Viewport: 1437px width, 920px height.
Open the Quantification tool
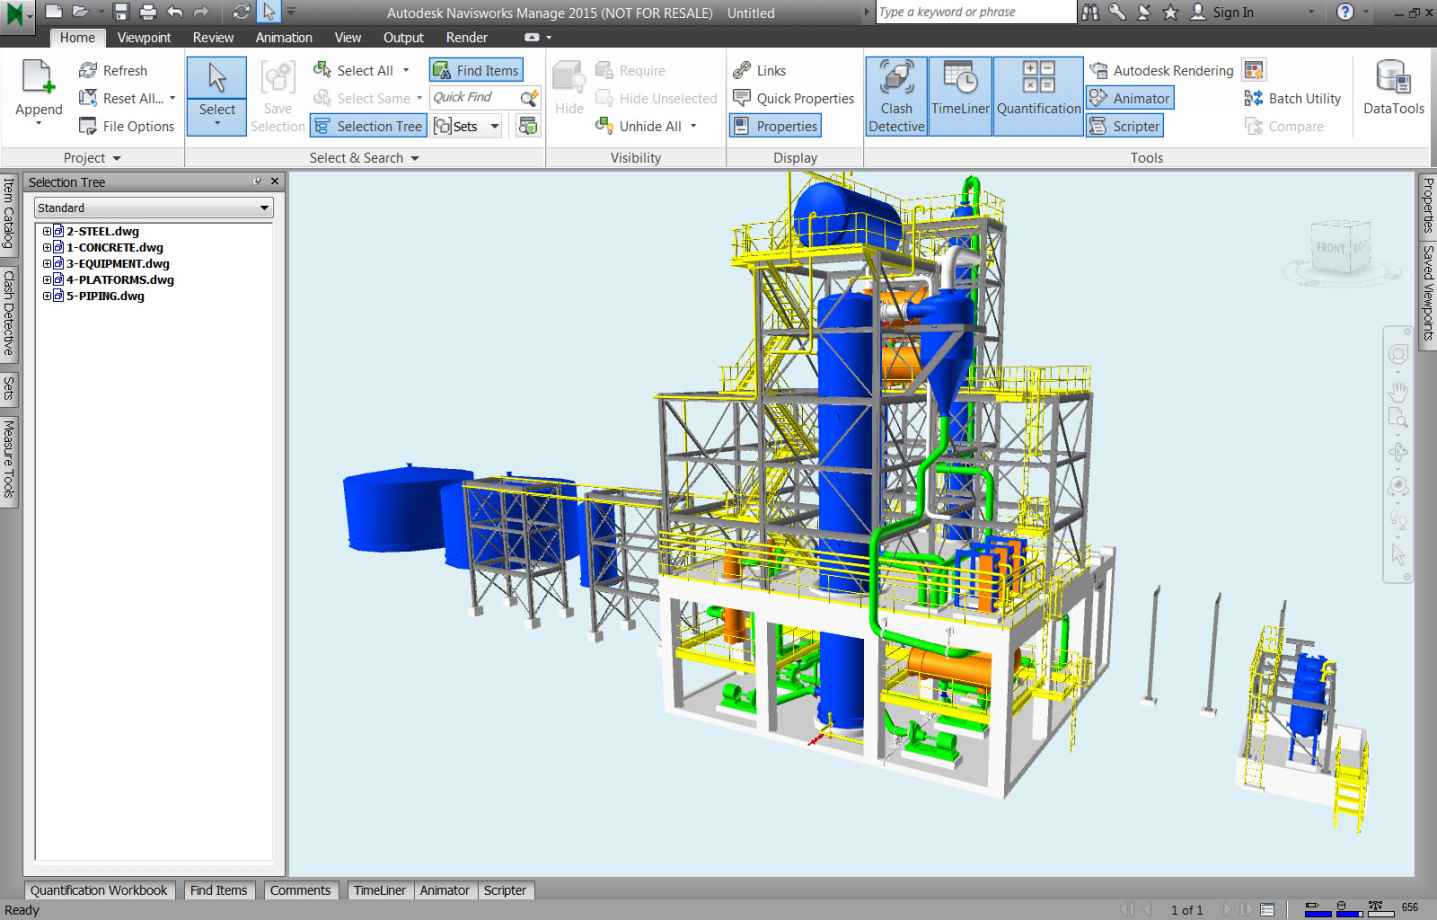[1038, 96]
